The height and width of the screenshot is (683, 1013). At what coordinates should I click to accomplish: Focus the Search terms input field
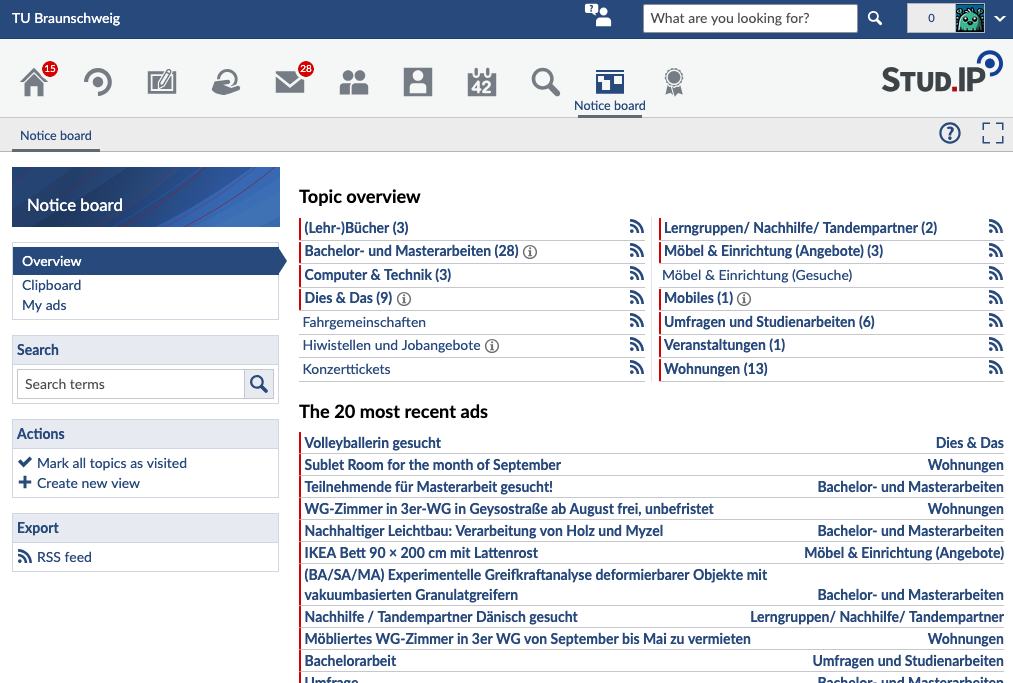coord(131,384)
